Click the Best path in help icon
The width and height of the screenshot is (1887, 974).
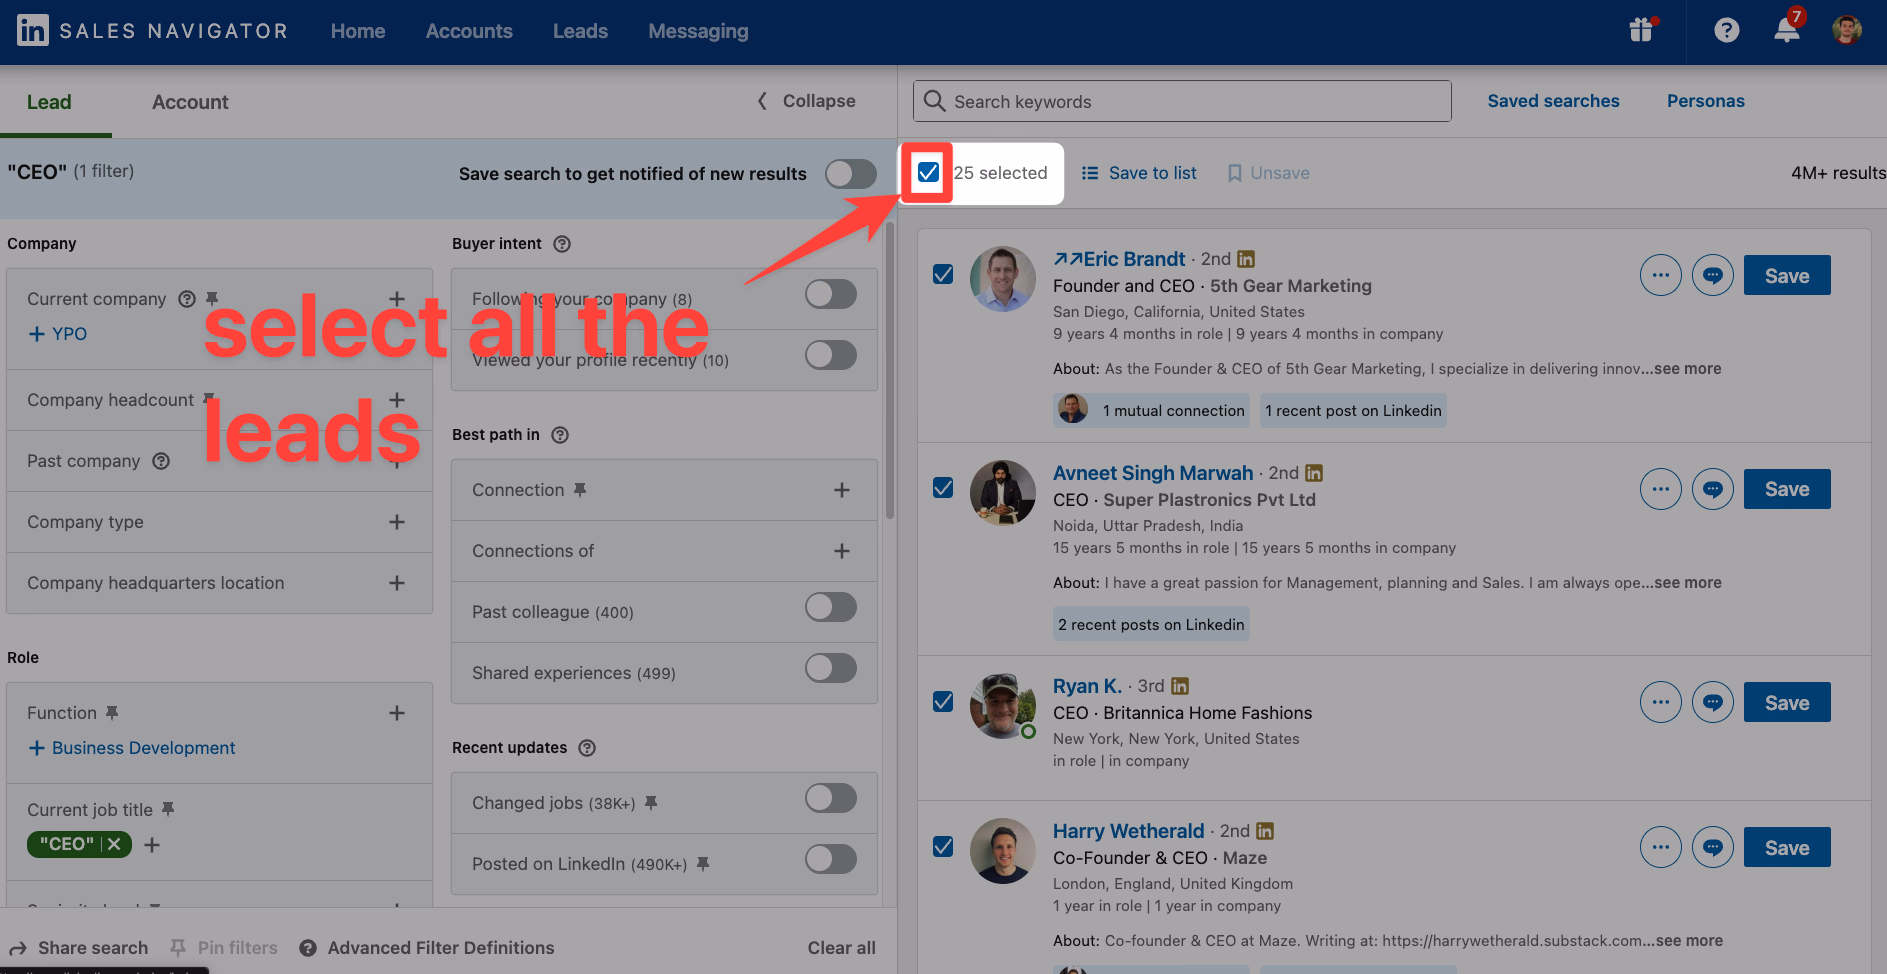560,435
